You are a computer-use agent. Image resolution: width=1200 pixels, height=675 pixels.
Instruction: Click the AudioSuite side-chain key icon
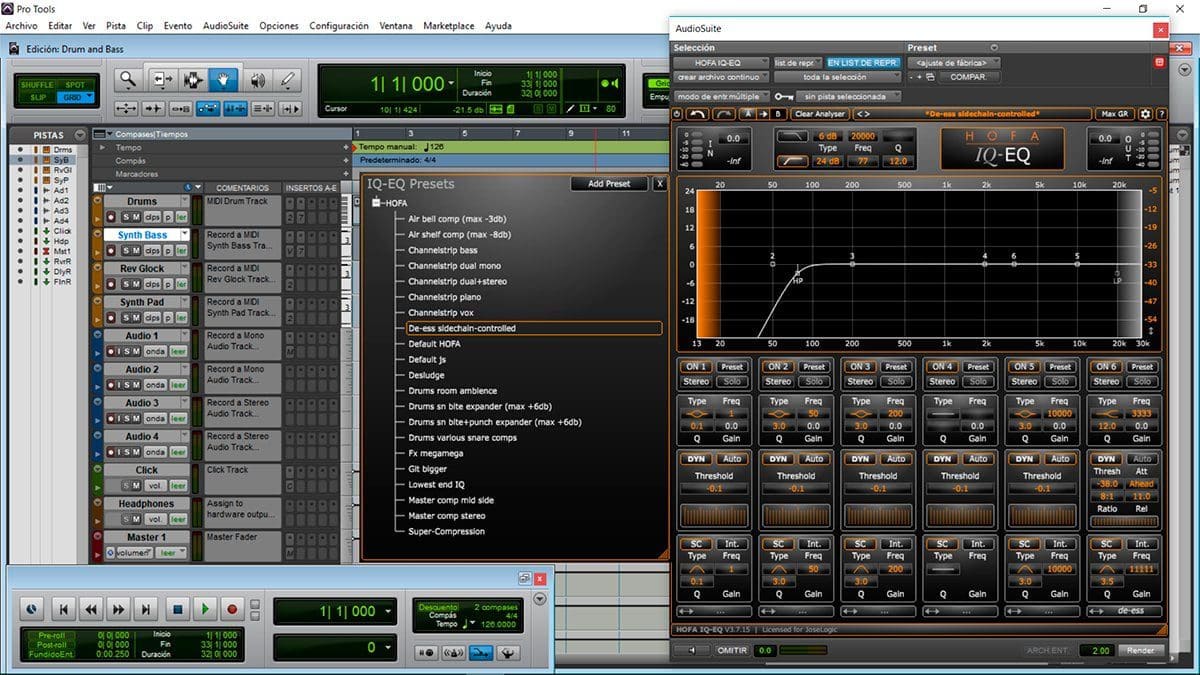click(x=784, y=96)
